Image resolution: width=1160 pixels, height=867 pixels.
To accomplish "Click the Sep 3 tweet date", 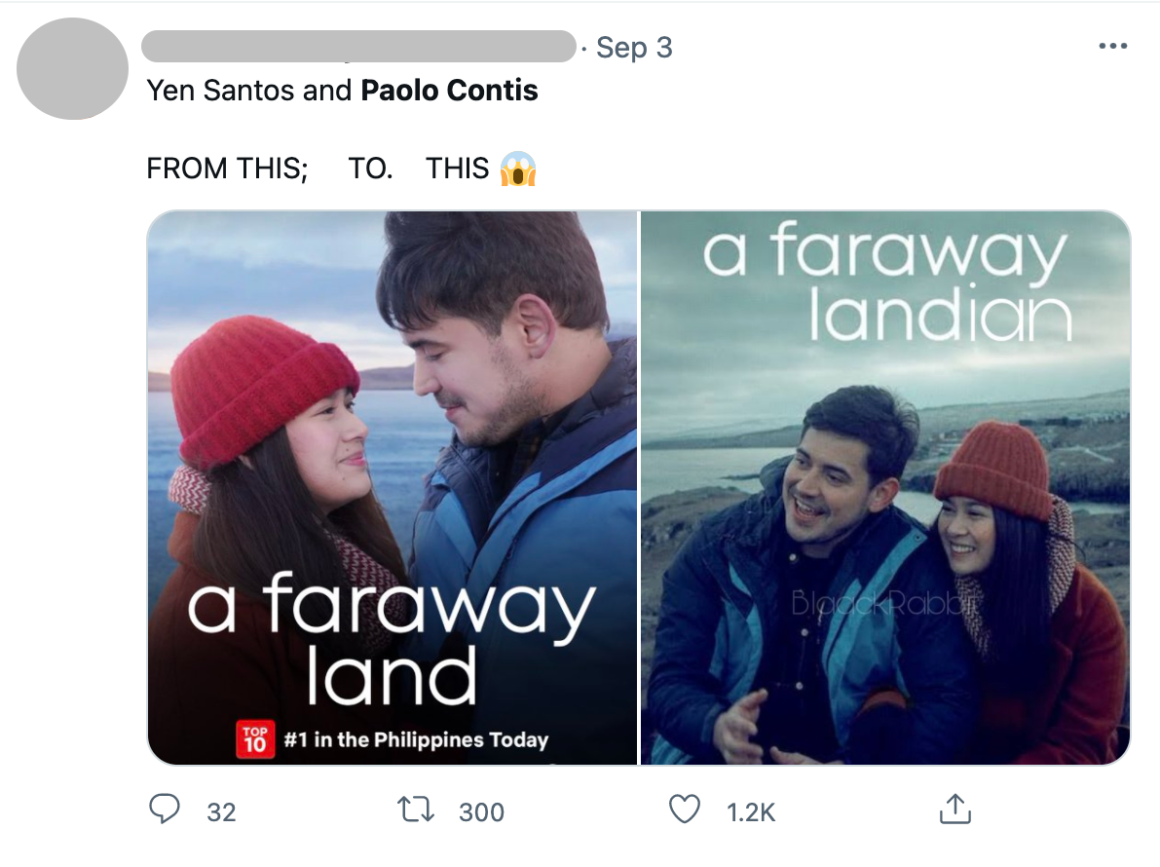I will 634,47.
